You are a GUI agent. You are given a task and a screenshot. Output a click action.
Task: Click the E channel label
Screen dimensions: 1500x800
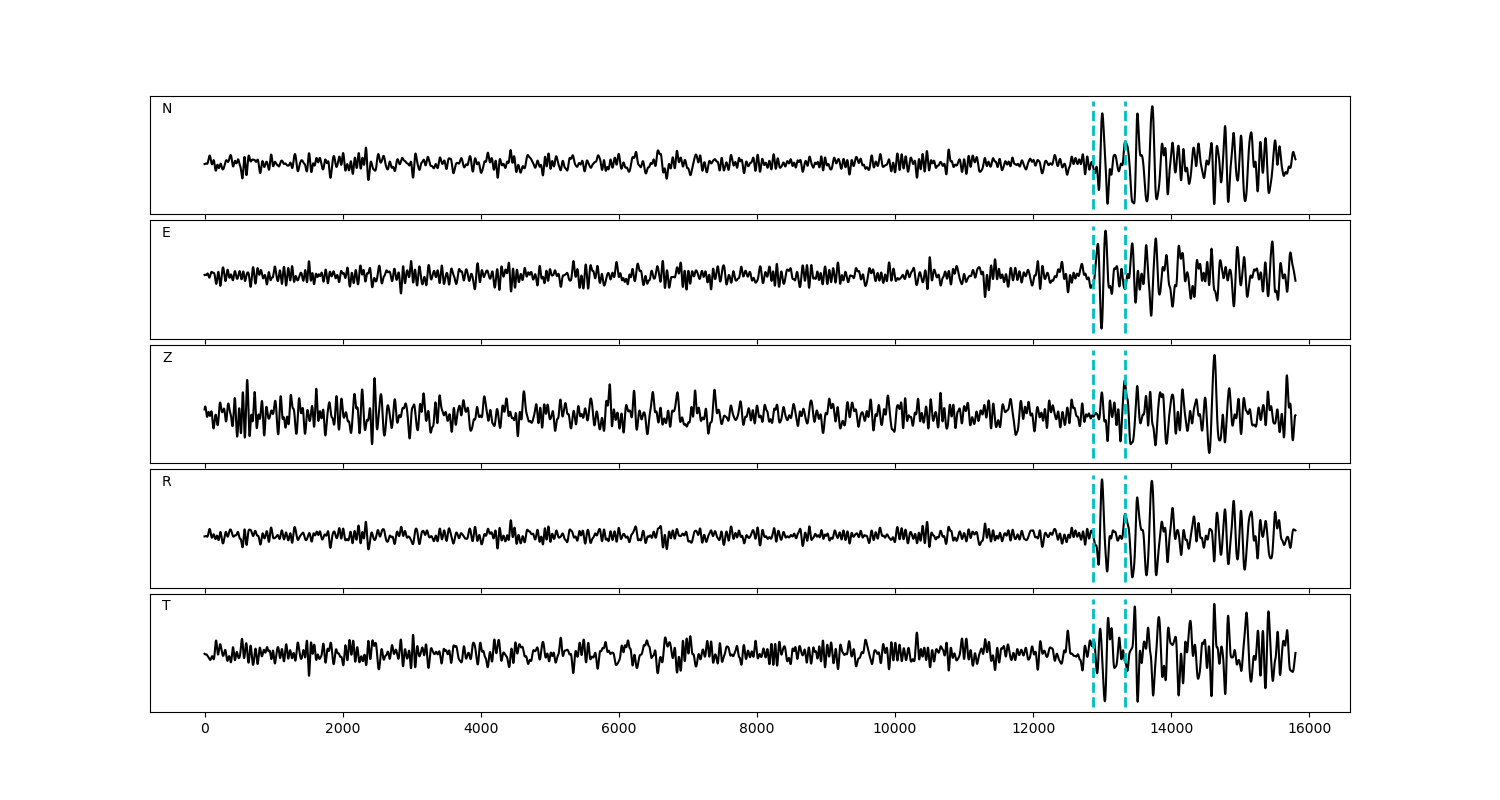166,233
